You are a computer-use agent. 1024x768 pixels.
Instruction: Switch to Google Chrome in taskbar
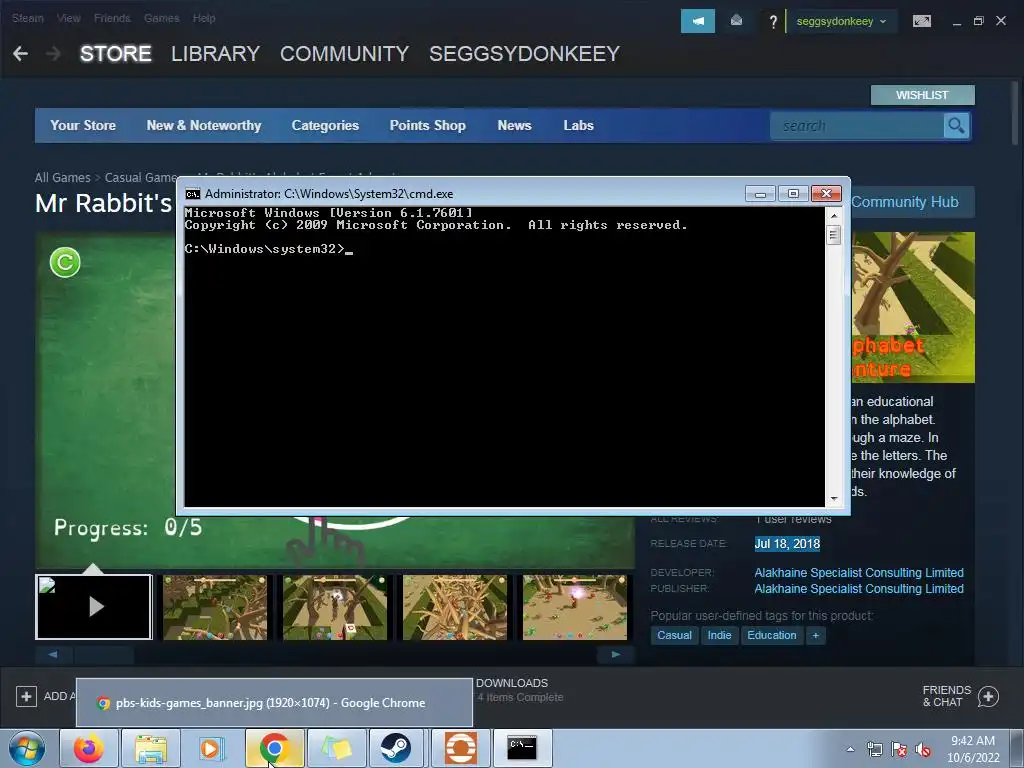coord(274,748)
